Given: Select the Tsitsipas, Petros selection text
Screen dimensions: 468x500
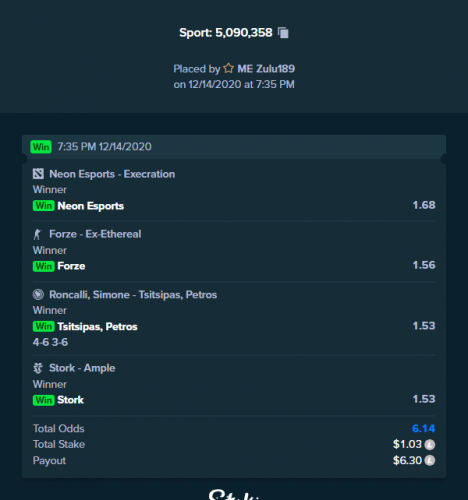Looking at the screenshot, I should (x=97, y=326).
